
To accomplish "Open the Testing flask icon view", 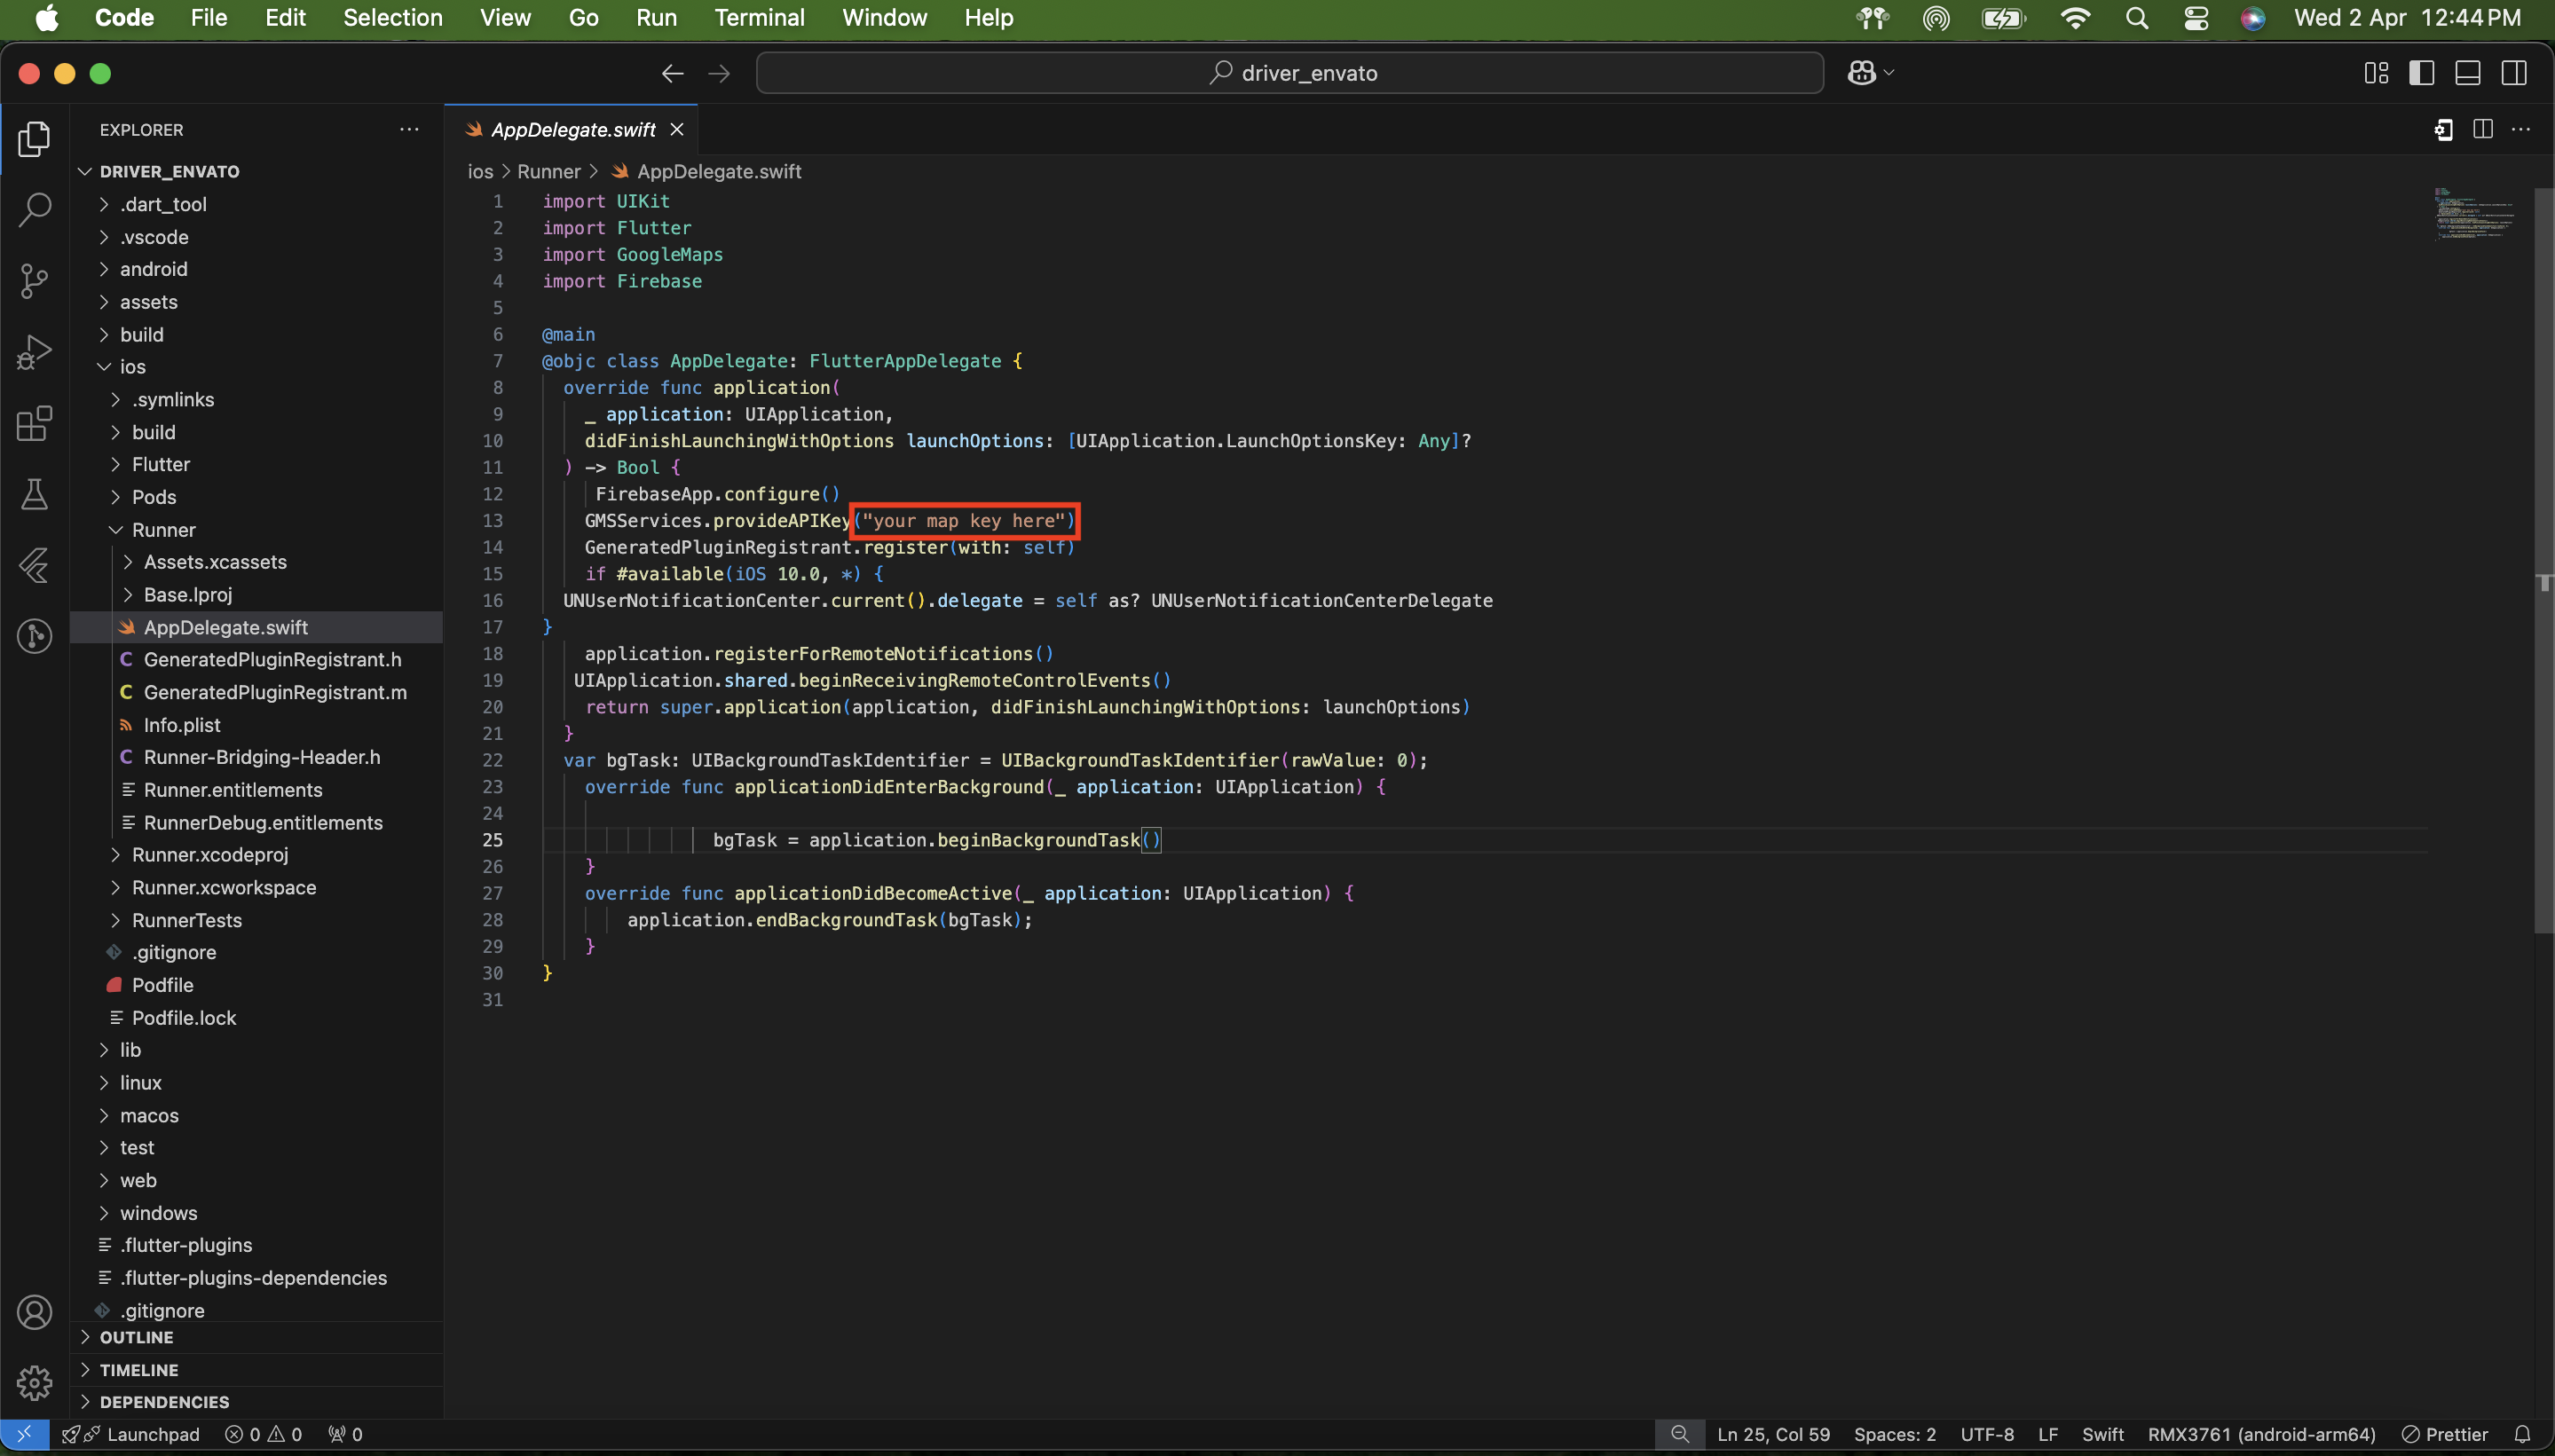I will (35, 494).
